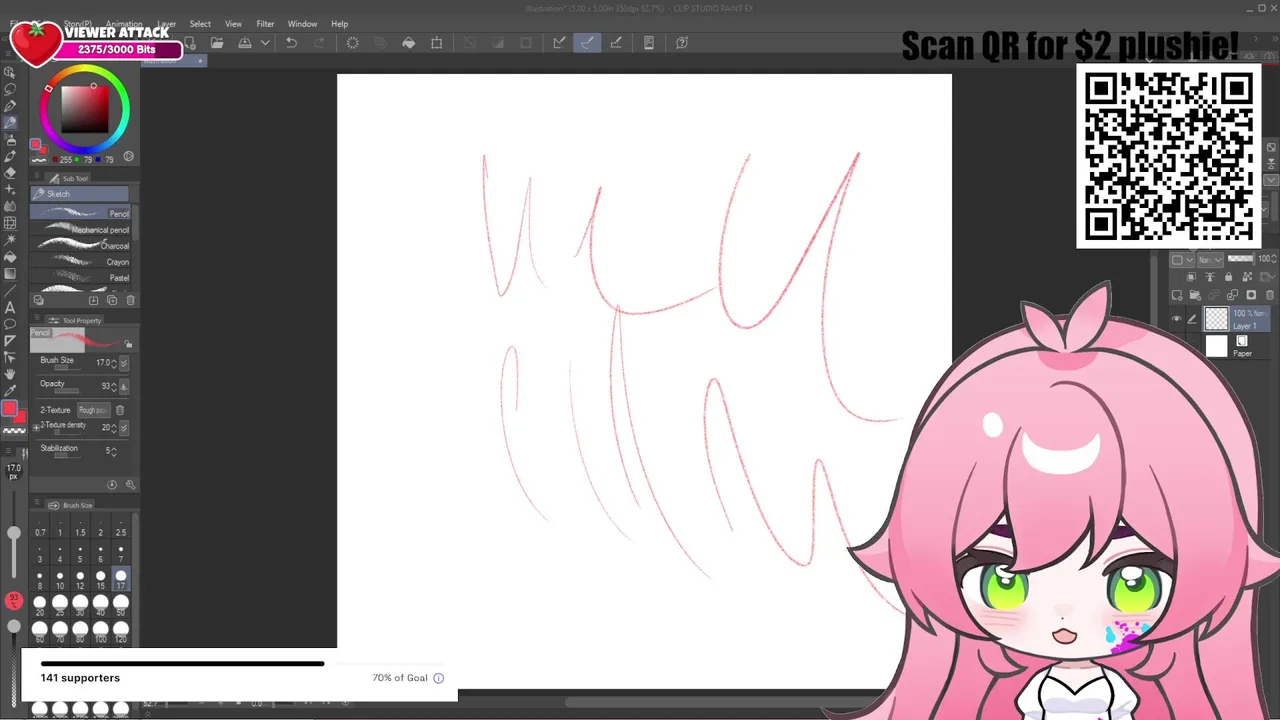Screen dimensions: 1280x720
Task: Toggle the Pencil tool property lock
Action: pyautogui.click(x=128, y=344)
